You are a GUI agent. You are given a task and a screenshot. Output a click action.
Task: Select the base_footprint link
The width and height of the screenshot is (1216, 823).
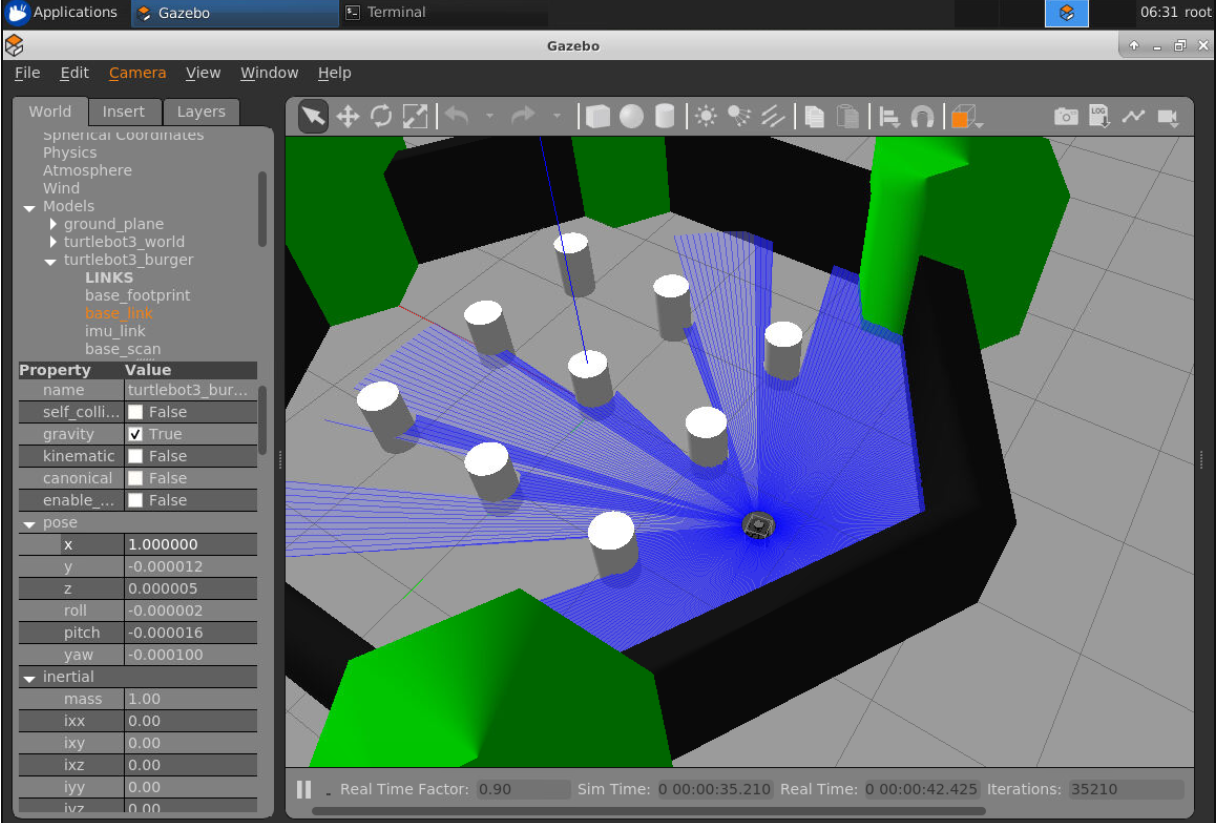pos(137,295)
